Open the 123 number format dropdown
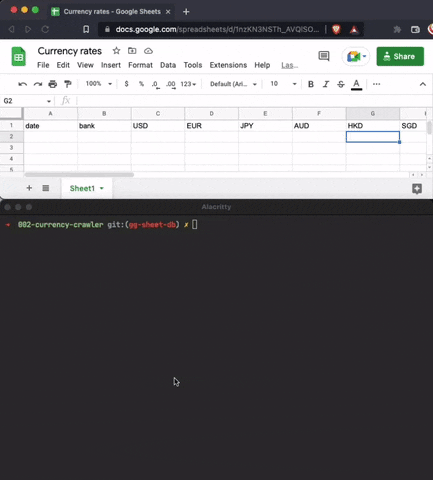Image resolution: width=433 pixels, height=480 pixels. click(188, 84)
